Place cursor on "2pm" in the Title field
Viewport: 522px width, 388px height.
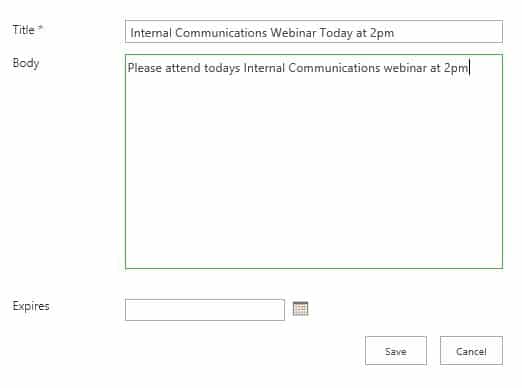(x=382, y=33)
